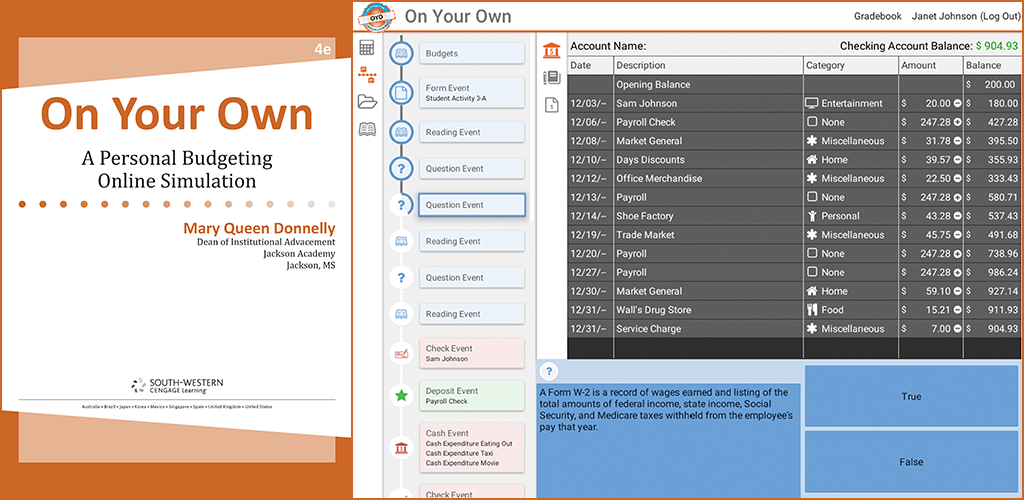Answer True to the W-2 question
The width and height of the screenshot is (1024, 500).
[910, 396]
